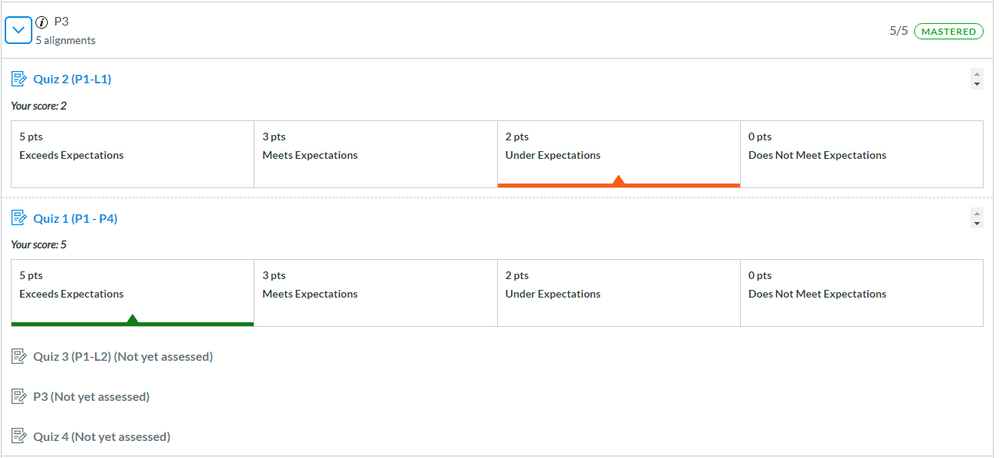Click the info icon beside P3
This screenshot has height=458, width=999.
tap(41, 21)
